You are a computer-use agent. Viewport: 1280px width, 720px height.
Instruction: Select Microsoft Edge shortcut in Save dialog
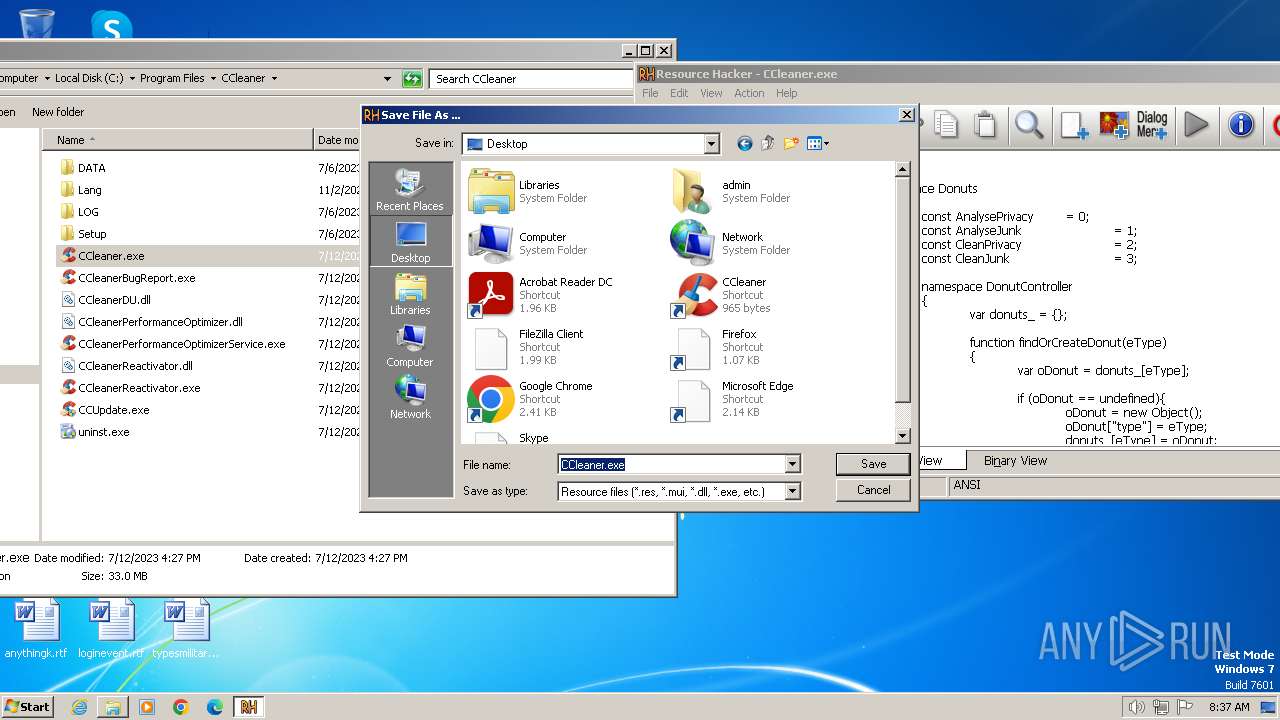(734, 399)
